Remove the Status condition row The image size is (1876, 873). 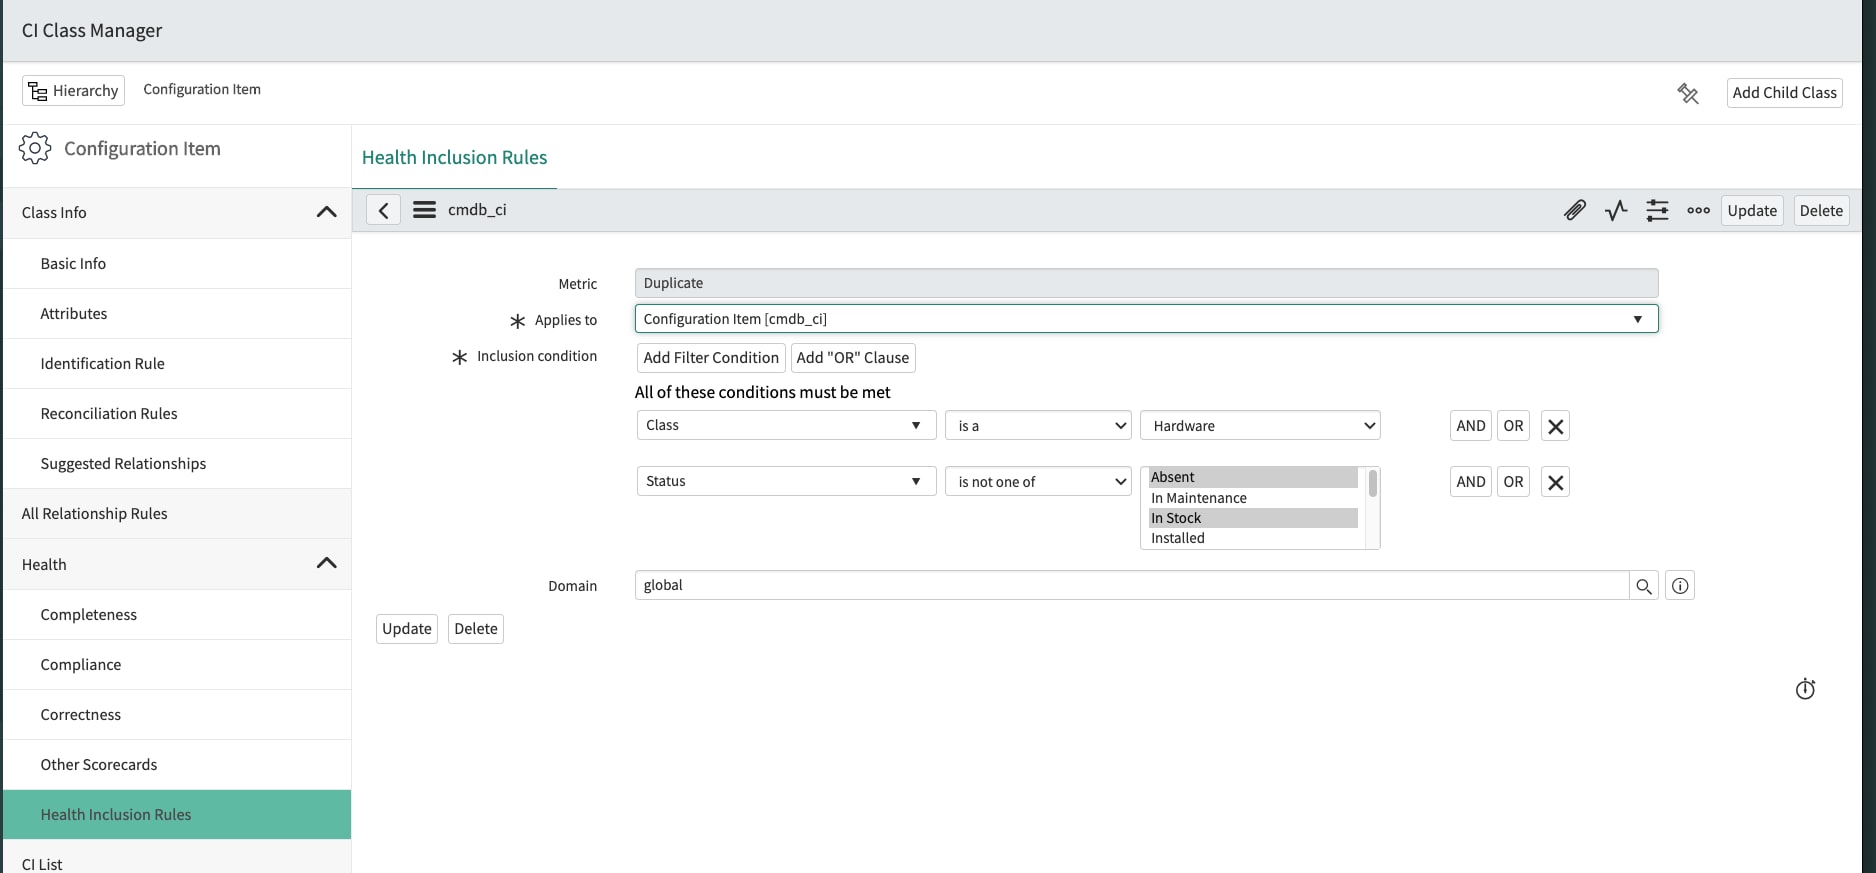click(1555, 482)
